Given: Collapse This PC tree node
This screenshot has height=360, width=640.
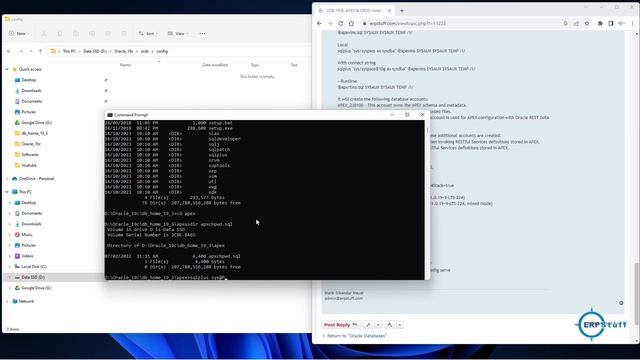Looking at the screenshot, I should pyautogui.click(x=7, y=192).
